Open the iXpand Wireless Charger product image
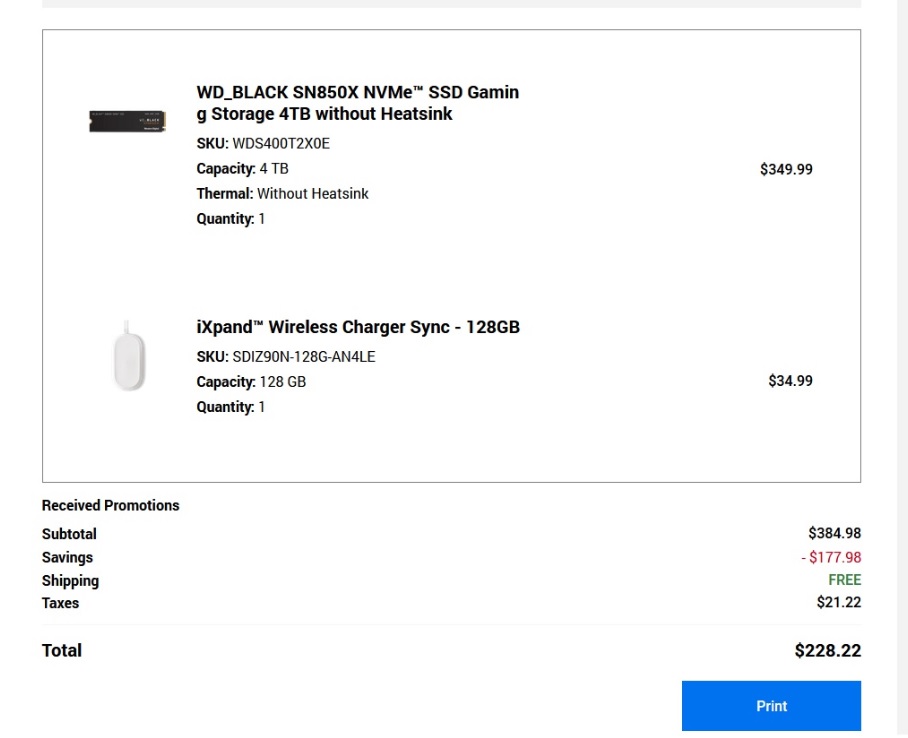The width and height of the screenshot is (908, 738). (x=129, y=356)
